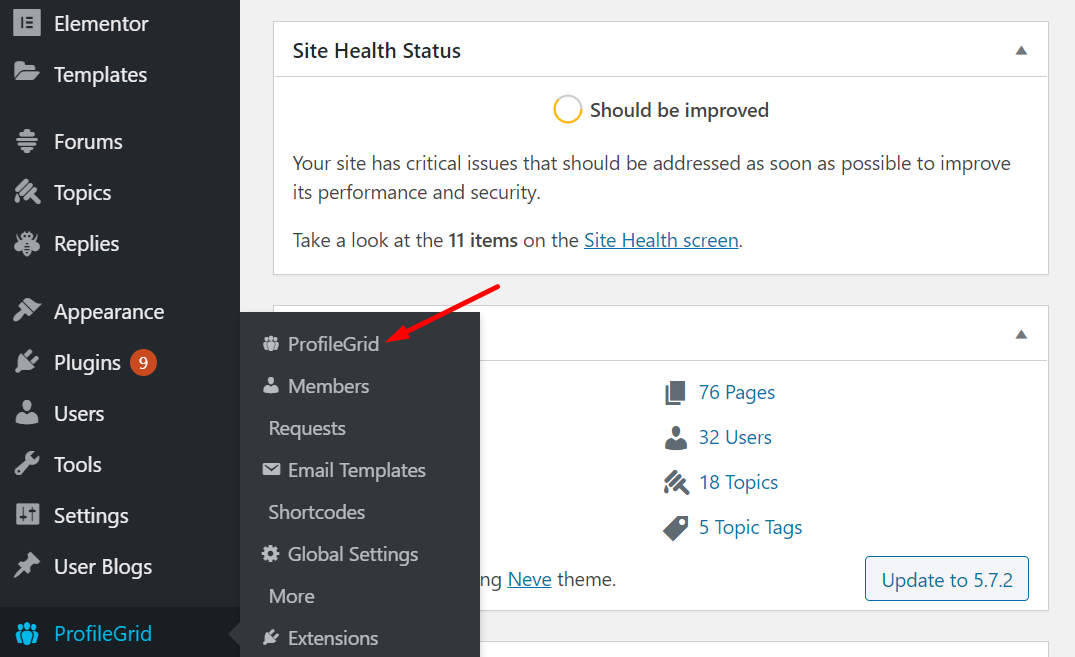The height and width of the screenshot is (657, 1075).
Task: Click the tag icon beside 5 Topic Tags
Action: pos(675,527)
